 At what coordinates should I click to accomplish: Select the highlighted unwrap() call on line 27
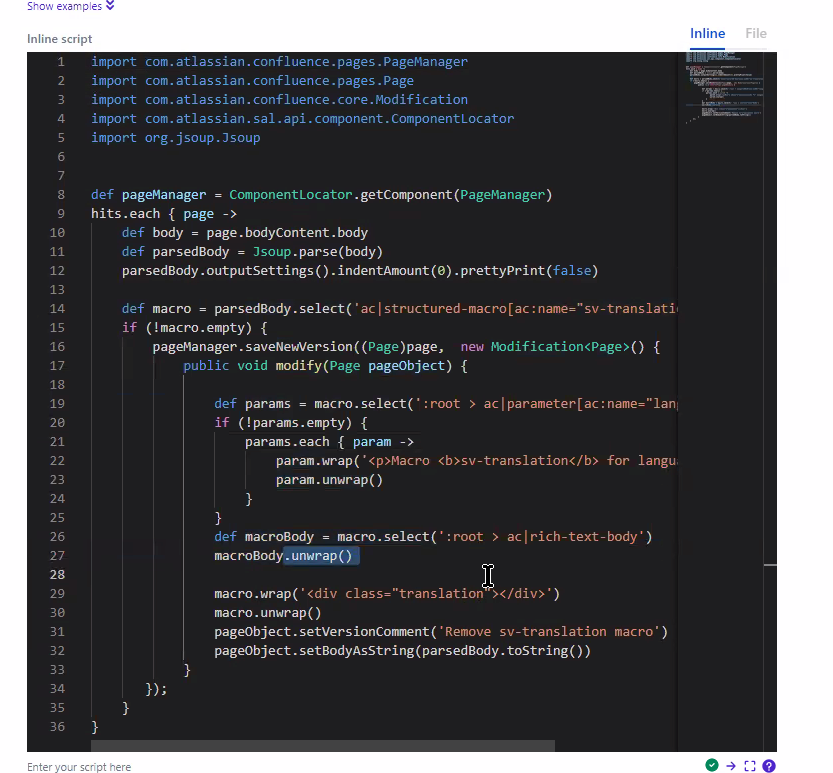coord(321,555)
